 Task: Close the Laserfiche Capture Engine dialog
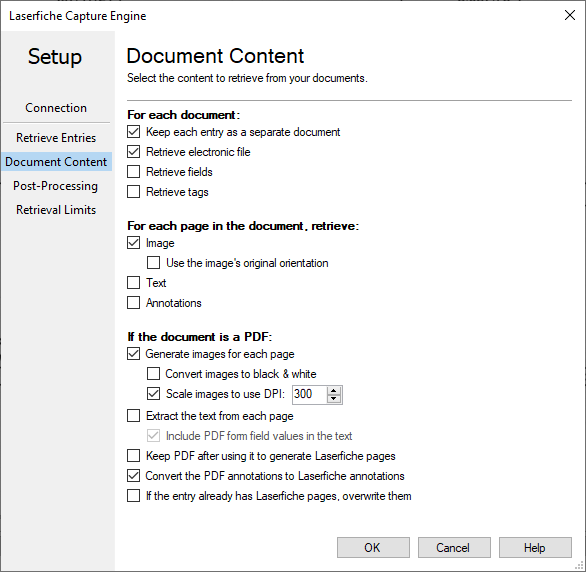pos(570,15)
